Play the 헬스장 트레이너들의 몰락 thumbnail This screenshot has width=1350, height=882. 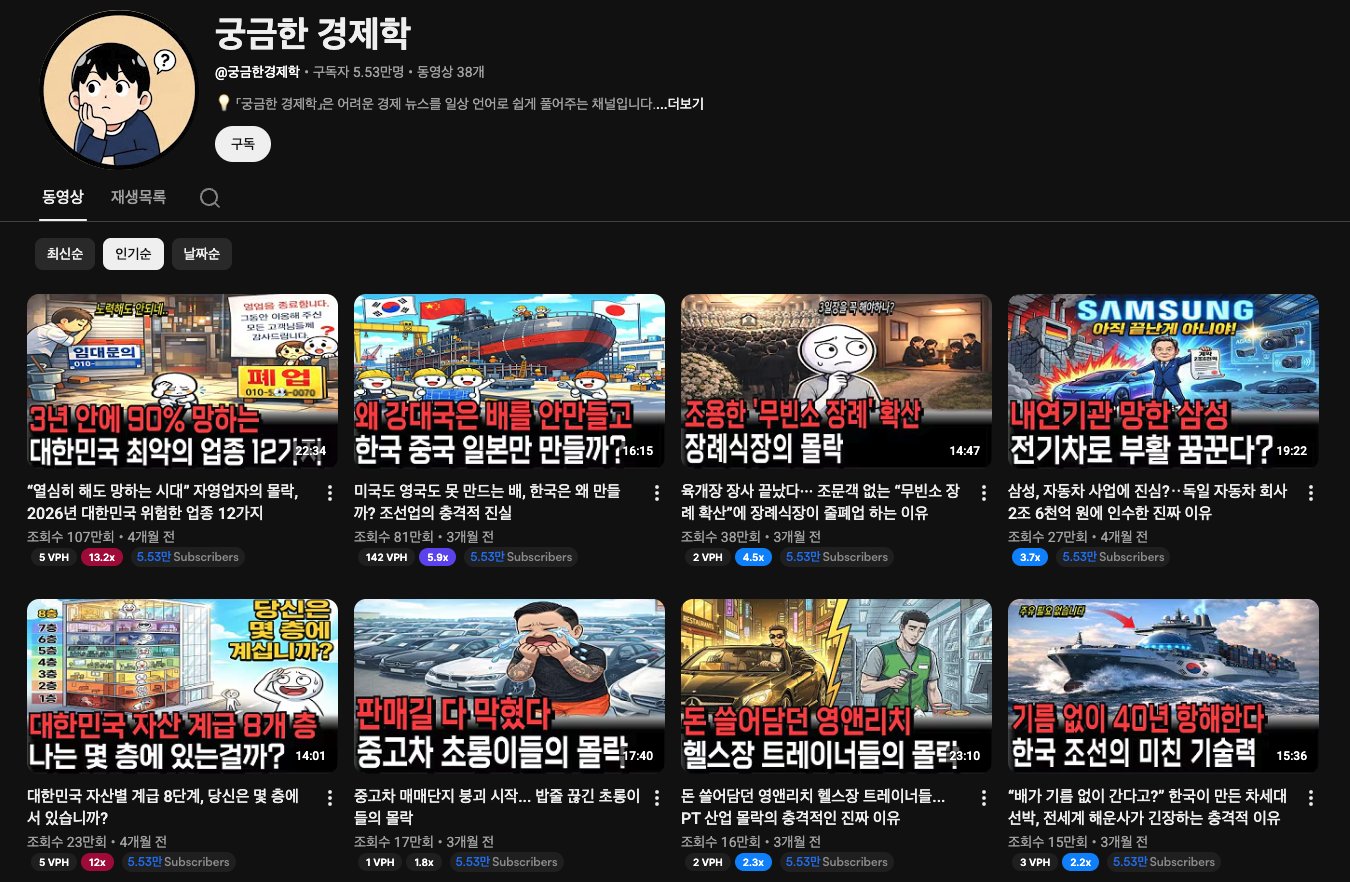point(836,686)
